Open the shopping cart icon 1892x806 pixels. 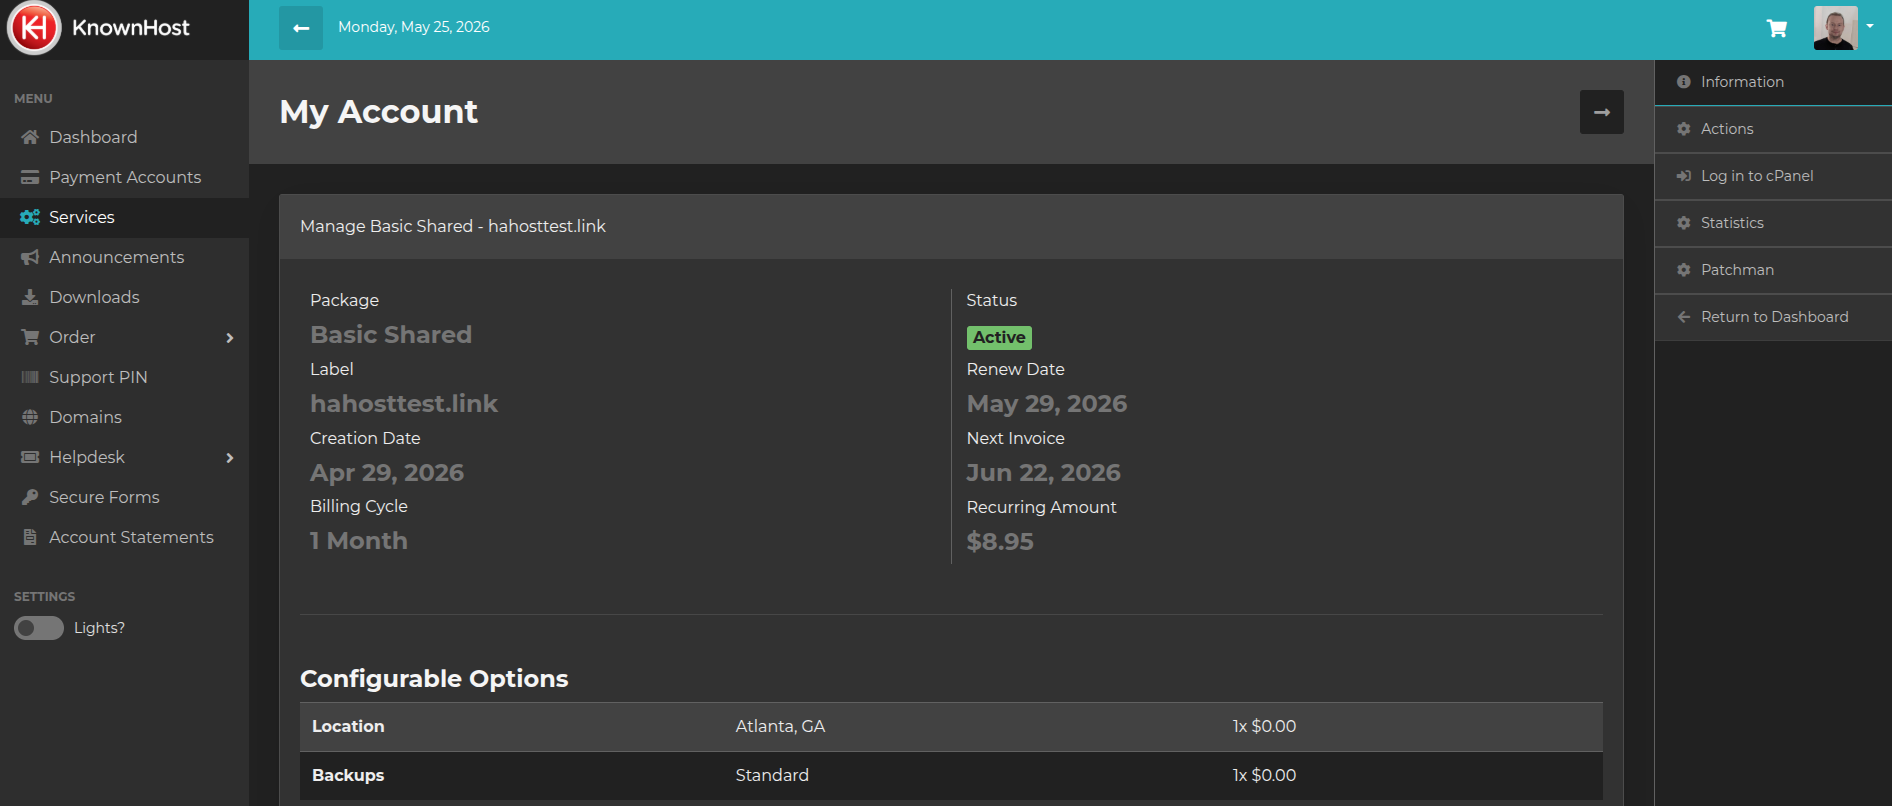pos(1777,28)
